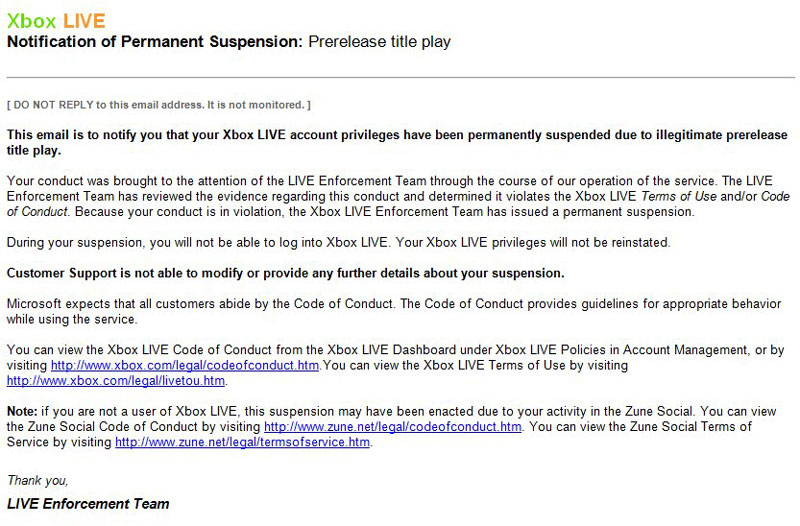This screenshot has height=526, width=800.
Task: Click the orange LIVE logo word
Action: tap(83, 21)
